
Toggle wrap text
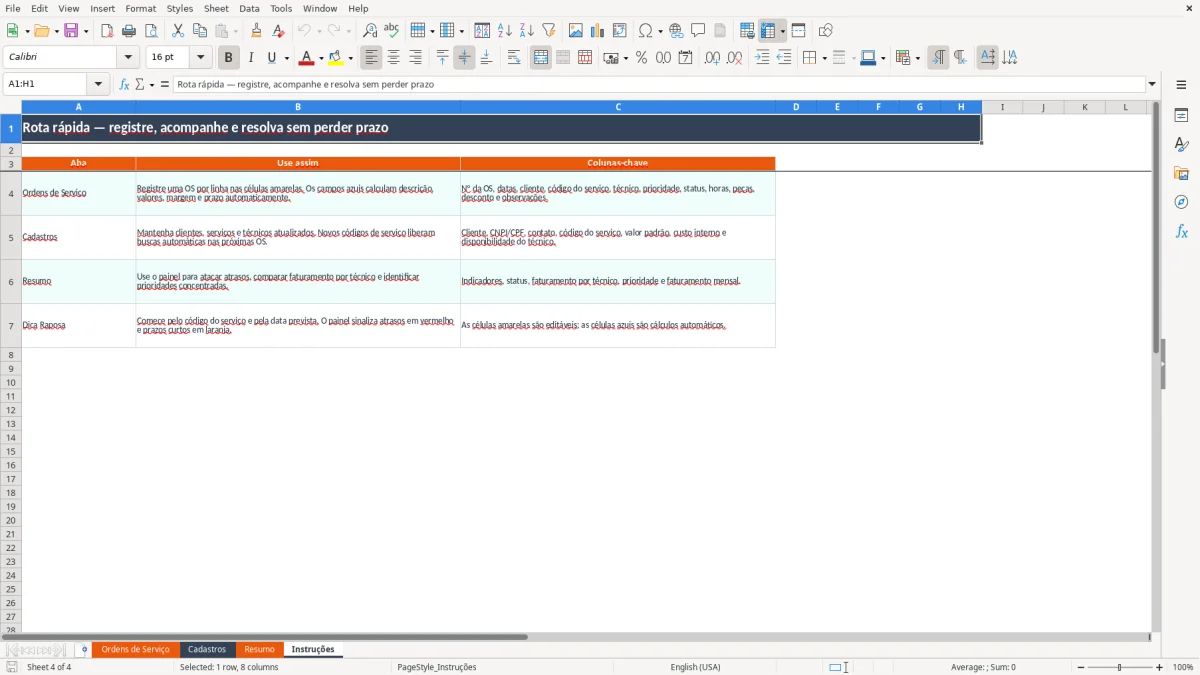[x=514, y=58]
